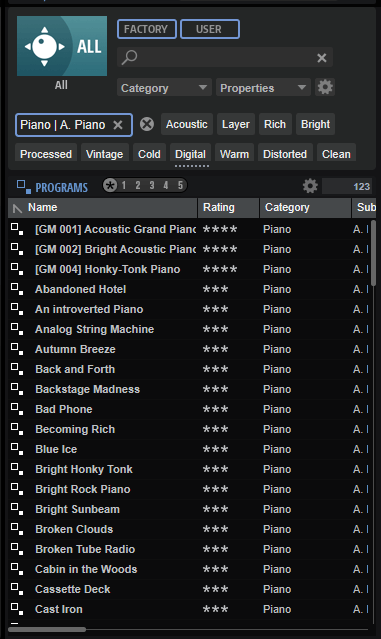Toggle the Digital attribute tag

coord(190,153)
